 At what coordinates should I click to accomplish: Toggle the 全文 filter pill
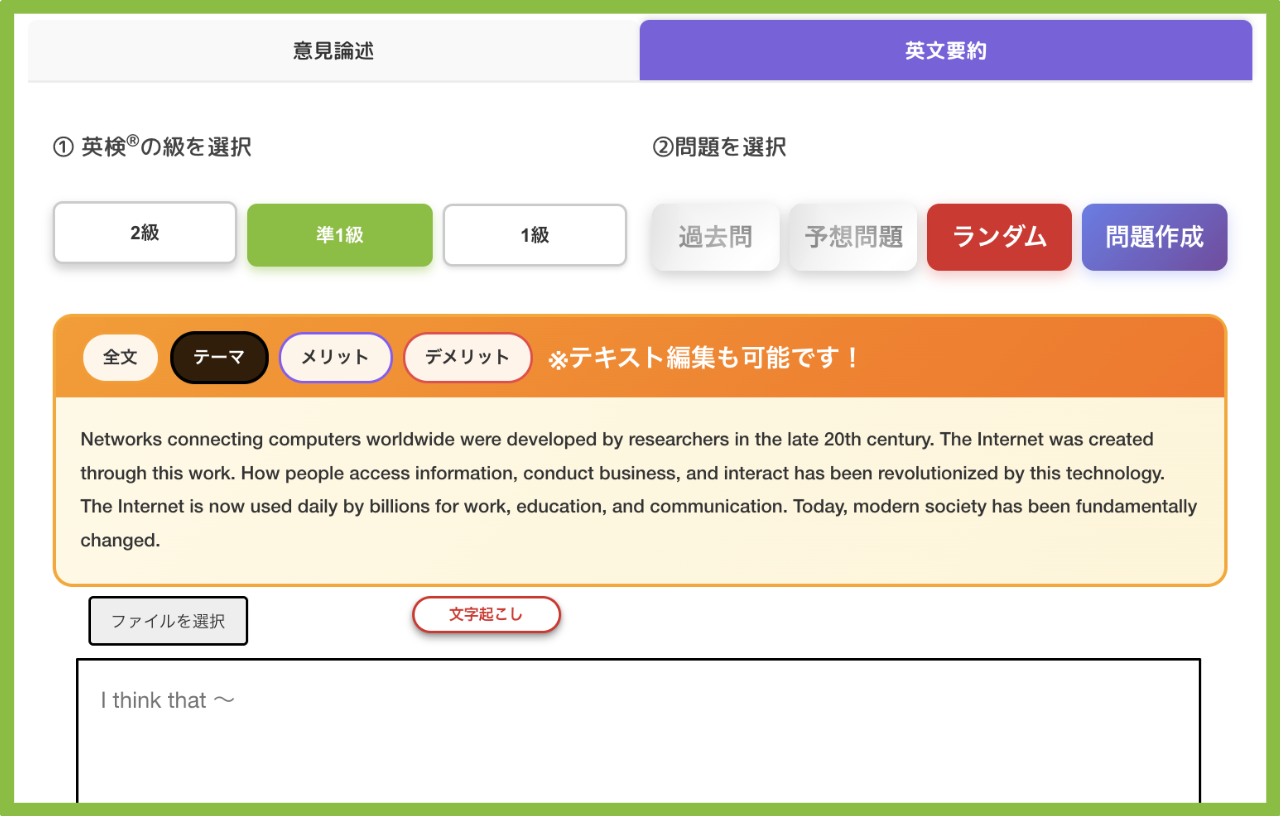coord(120,357)
